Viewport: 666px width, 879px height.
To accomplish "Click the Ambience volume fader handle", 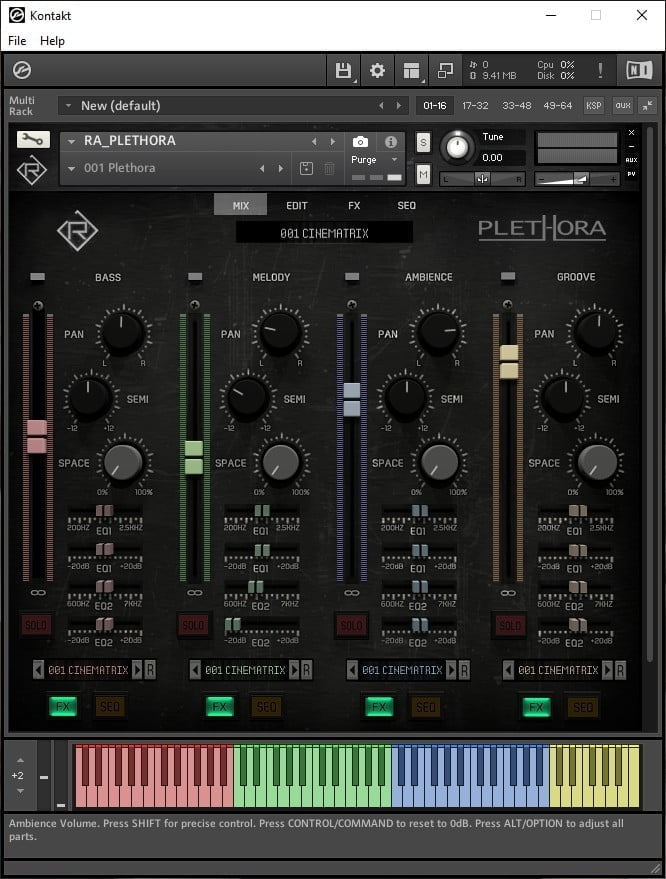I will click(x=351, y=399).
